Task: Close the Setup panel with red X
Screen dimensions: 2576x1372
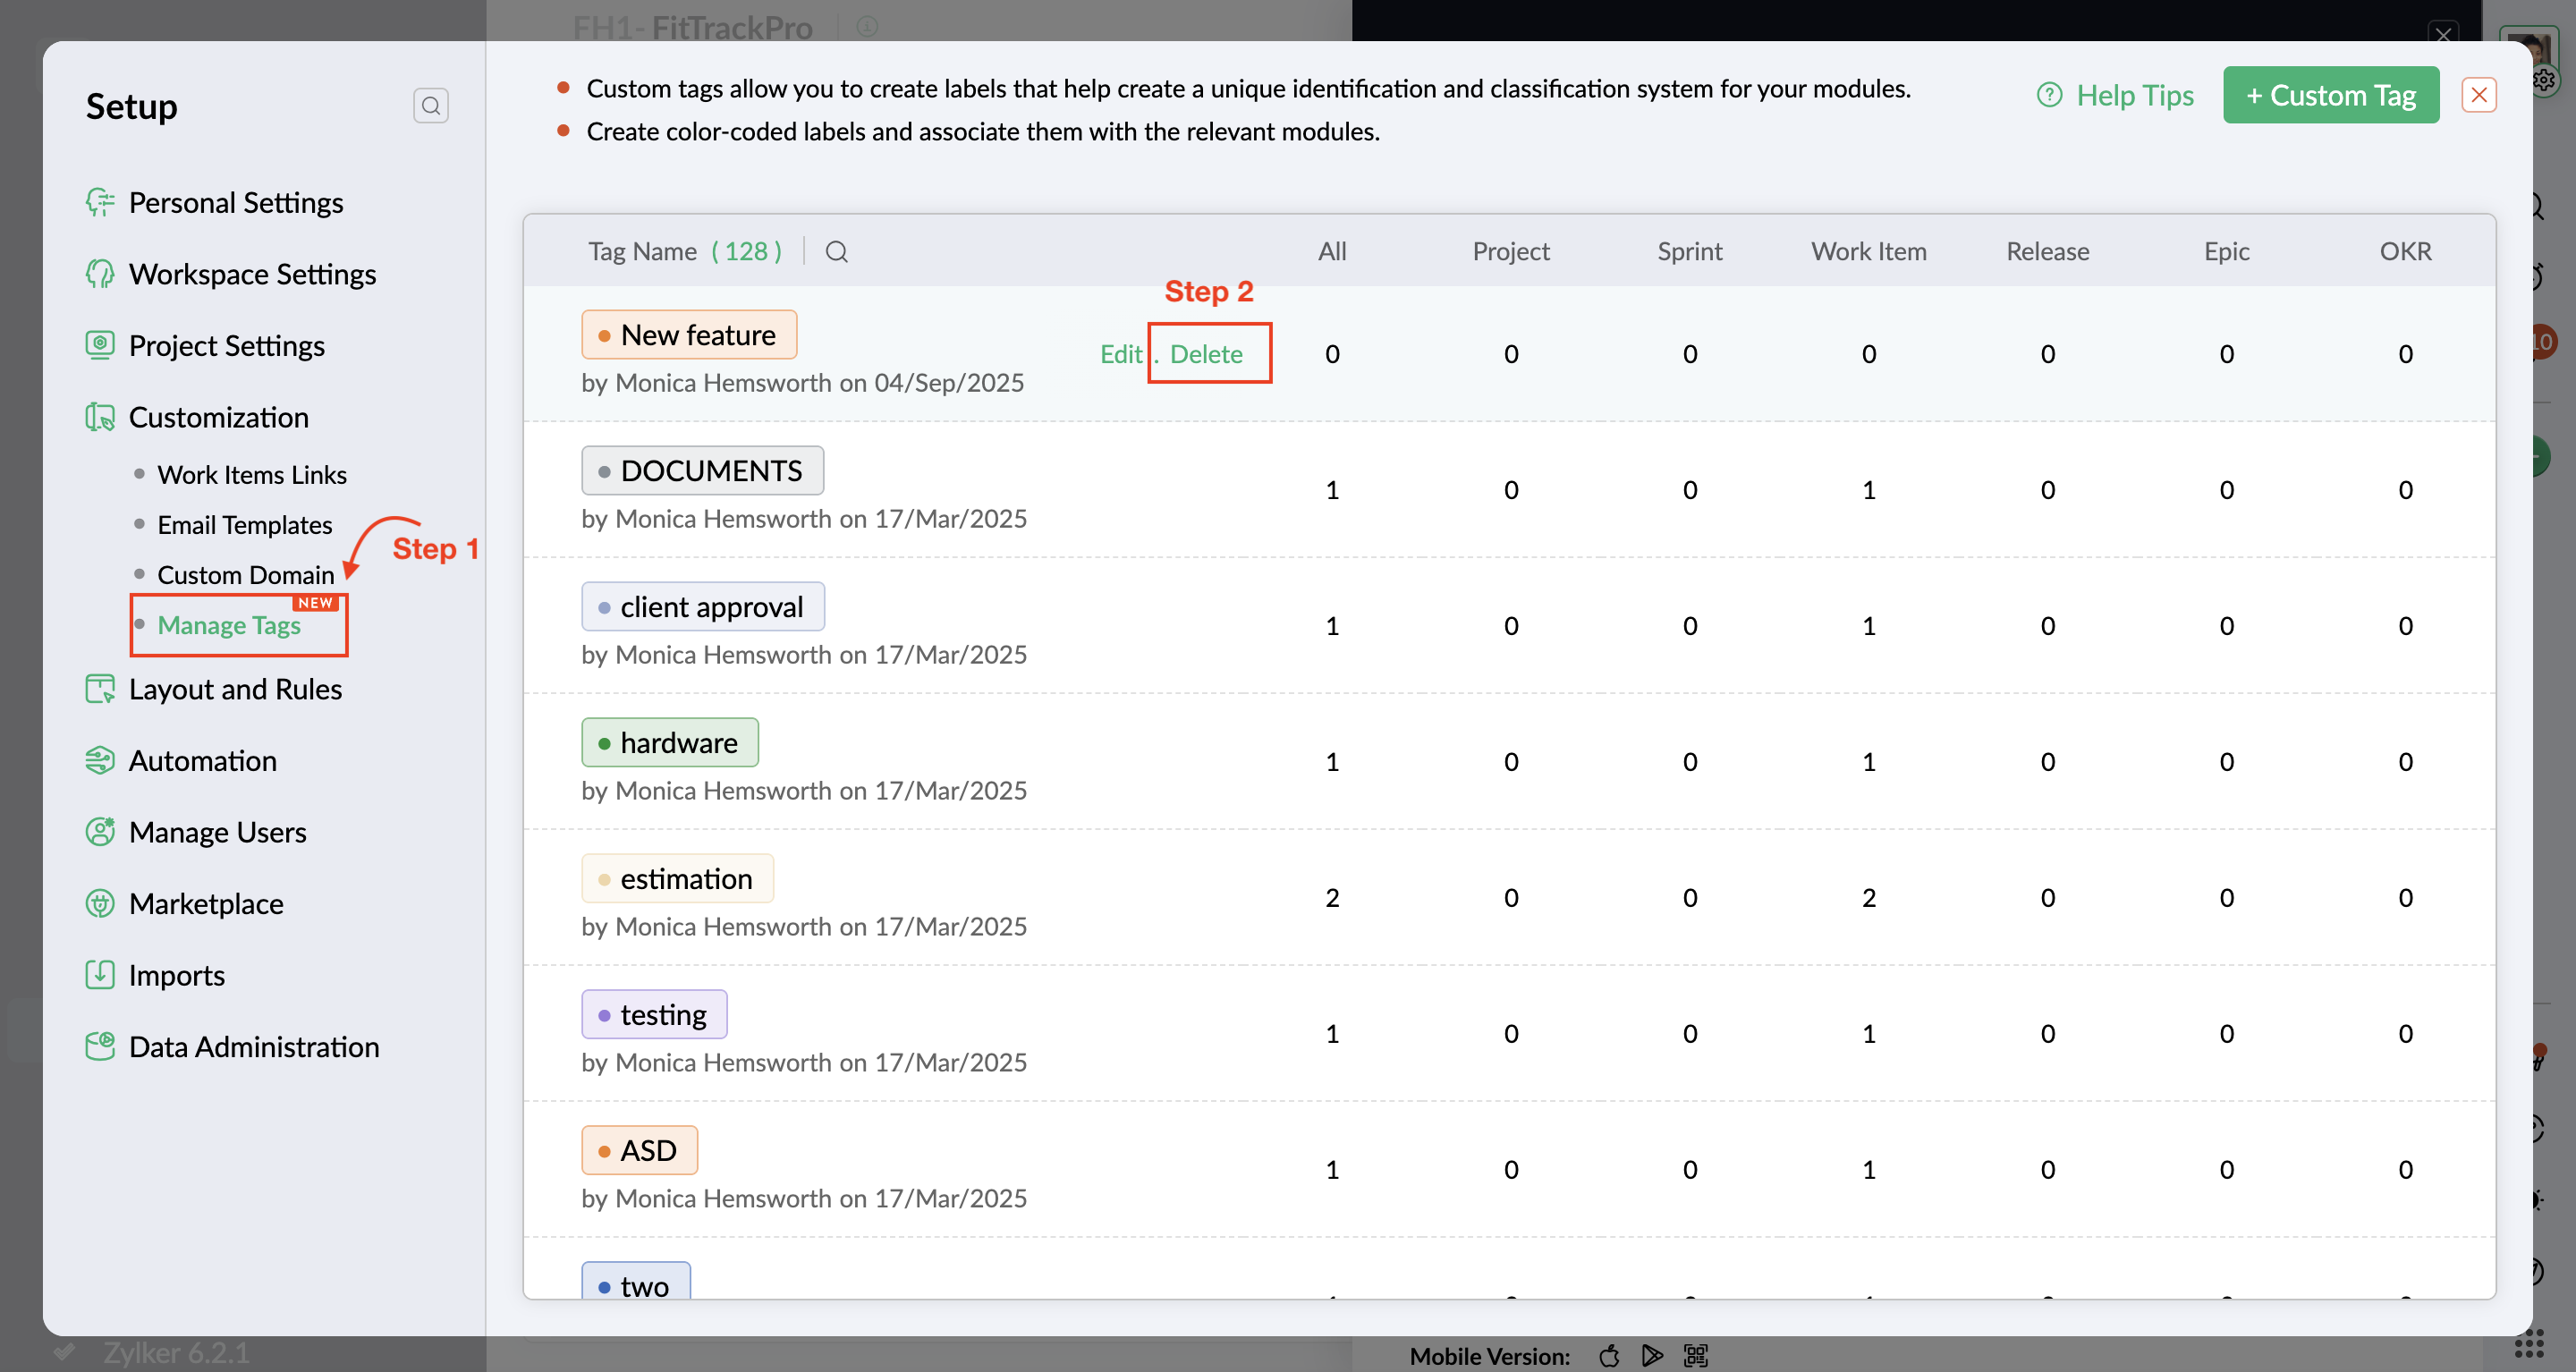Action: coord(2478,96)
